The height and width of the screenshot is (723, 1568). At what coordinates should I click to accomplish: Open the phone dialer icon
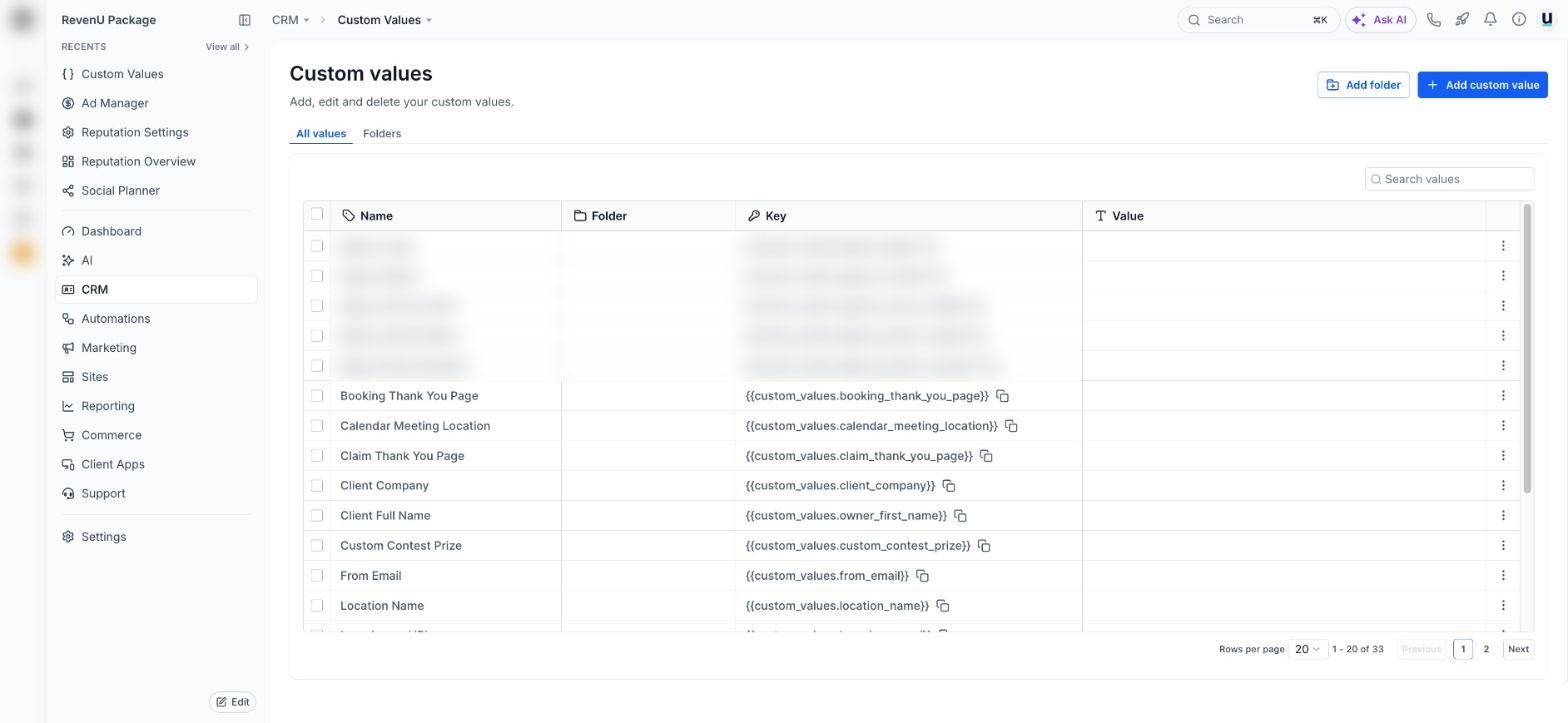click(1434, 20)
